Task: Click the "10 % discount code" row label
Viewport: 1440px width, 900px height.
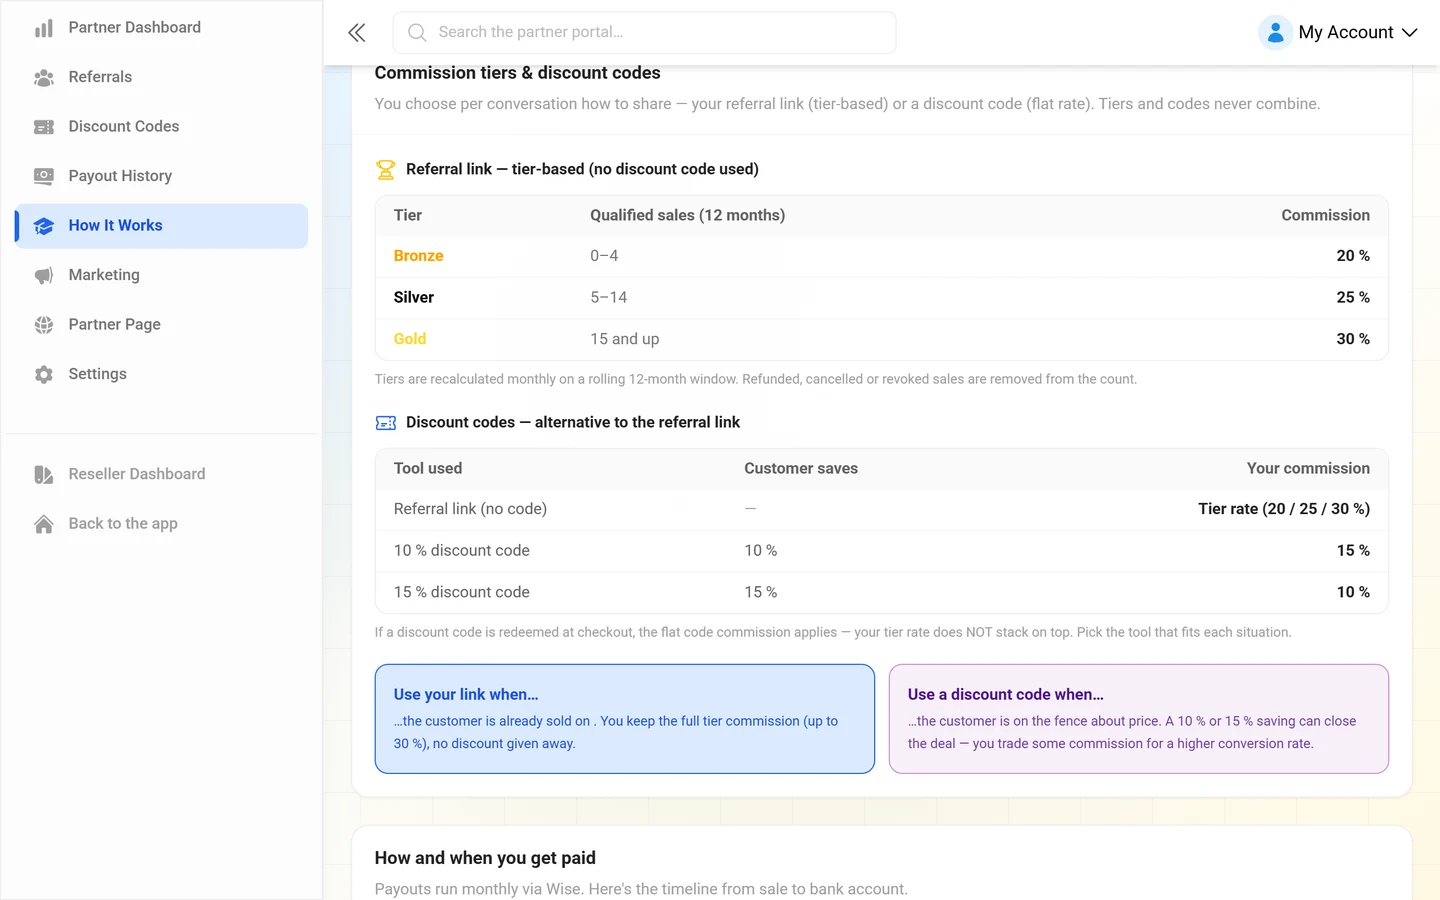Action: coord(462,551)
